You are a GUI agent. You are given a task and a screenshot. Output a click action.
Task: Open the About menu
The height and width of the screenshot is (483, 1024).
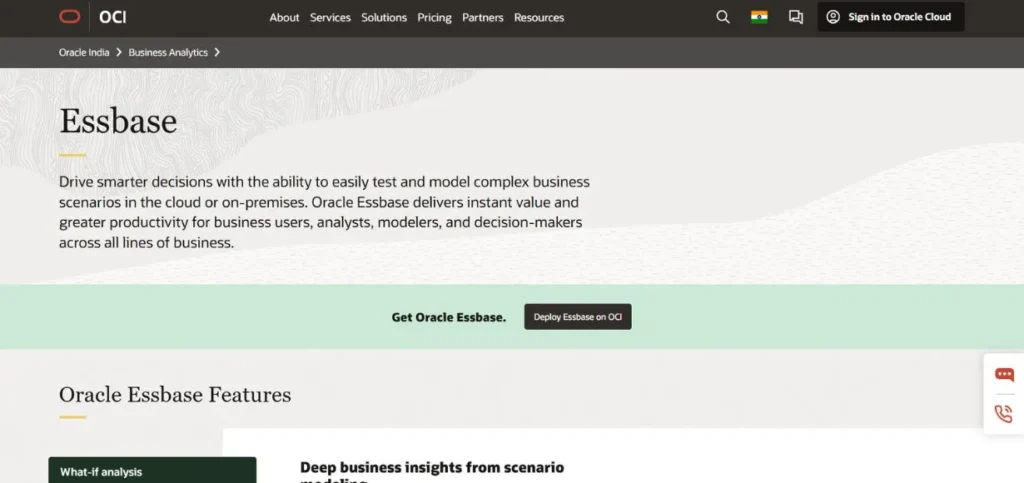[x=284, y=18]
